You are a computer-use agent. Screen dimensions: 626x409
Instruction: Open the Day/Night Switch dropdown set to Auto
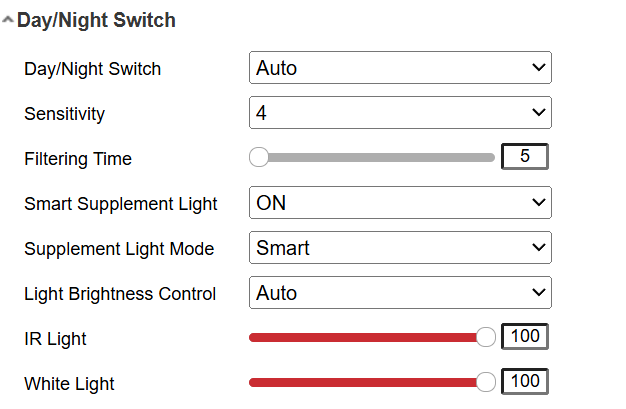(400, 68)
